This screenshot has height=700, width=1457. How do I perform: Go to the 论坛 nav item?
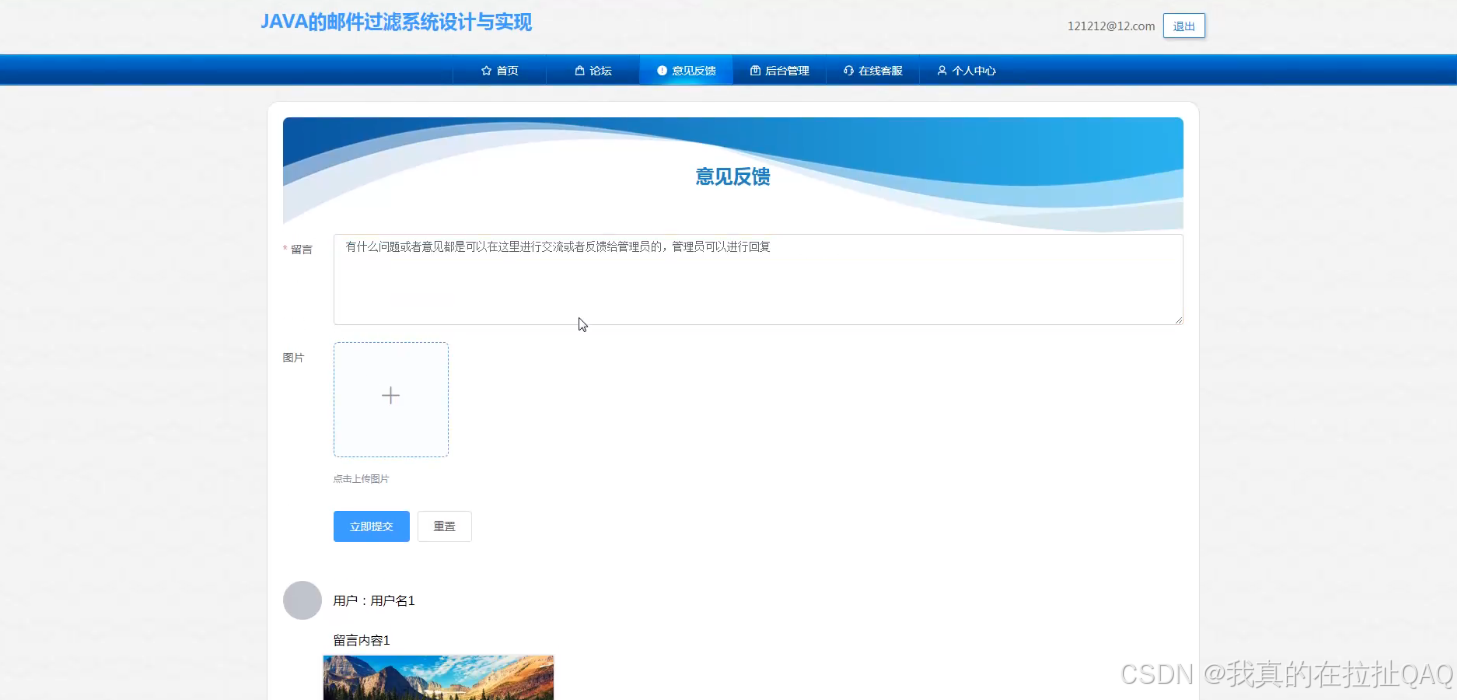tap(593, 71)
